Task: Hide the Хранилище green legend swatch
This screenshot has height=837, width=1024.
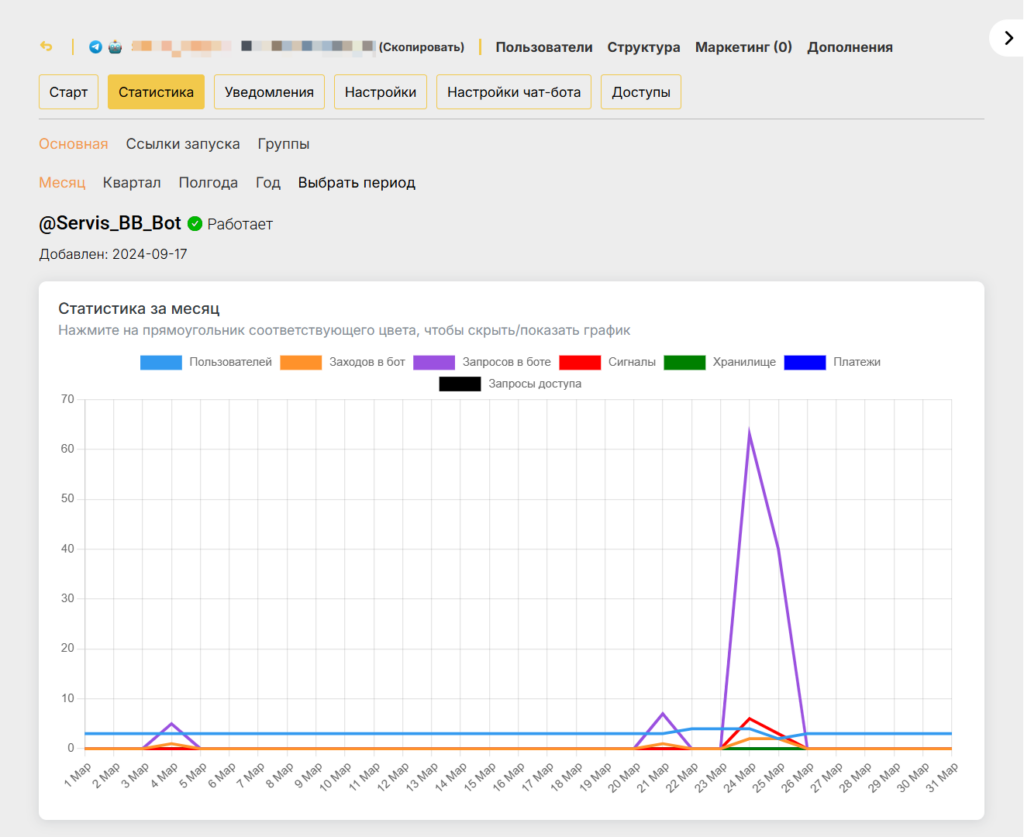Action: (684, 362)
